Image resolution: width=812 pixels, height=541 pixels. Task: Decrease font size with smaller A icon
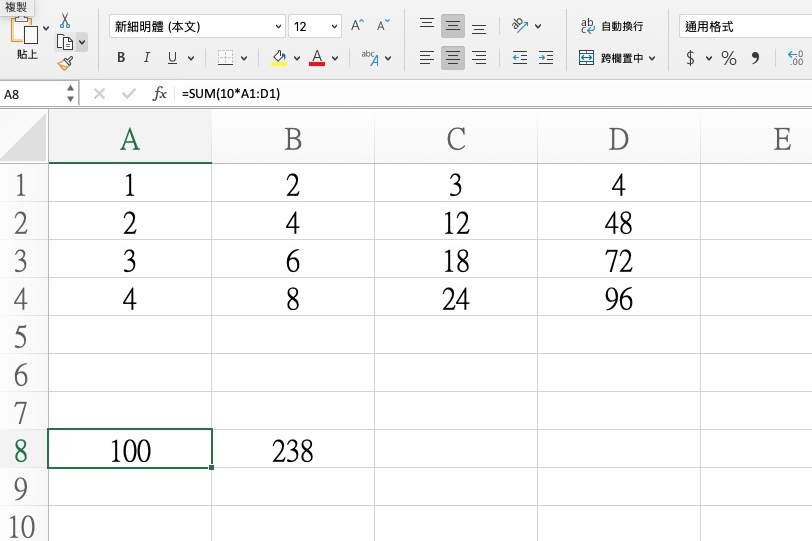pos(383,25)
